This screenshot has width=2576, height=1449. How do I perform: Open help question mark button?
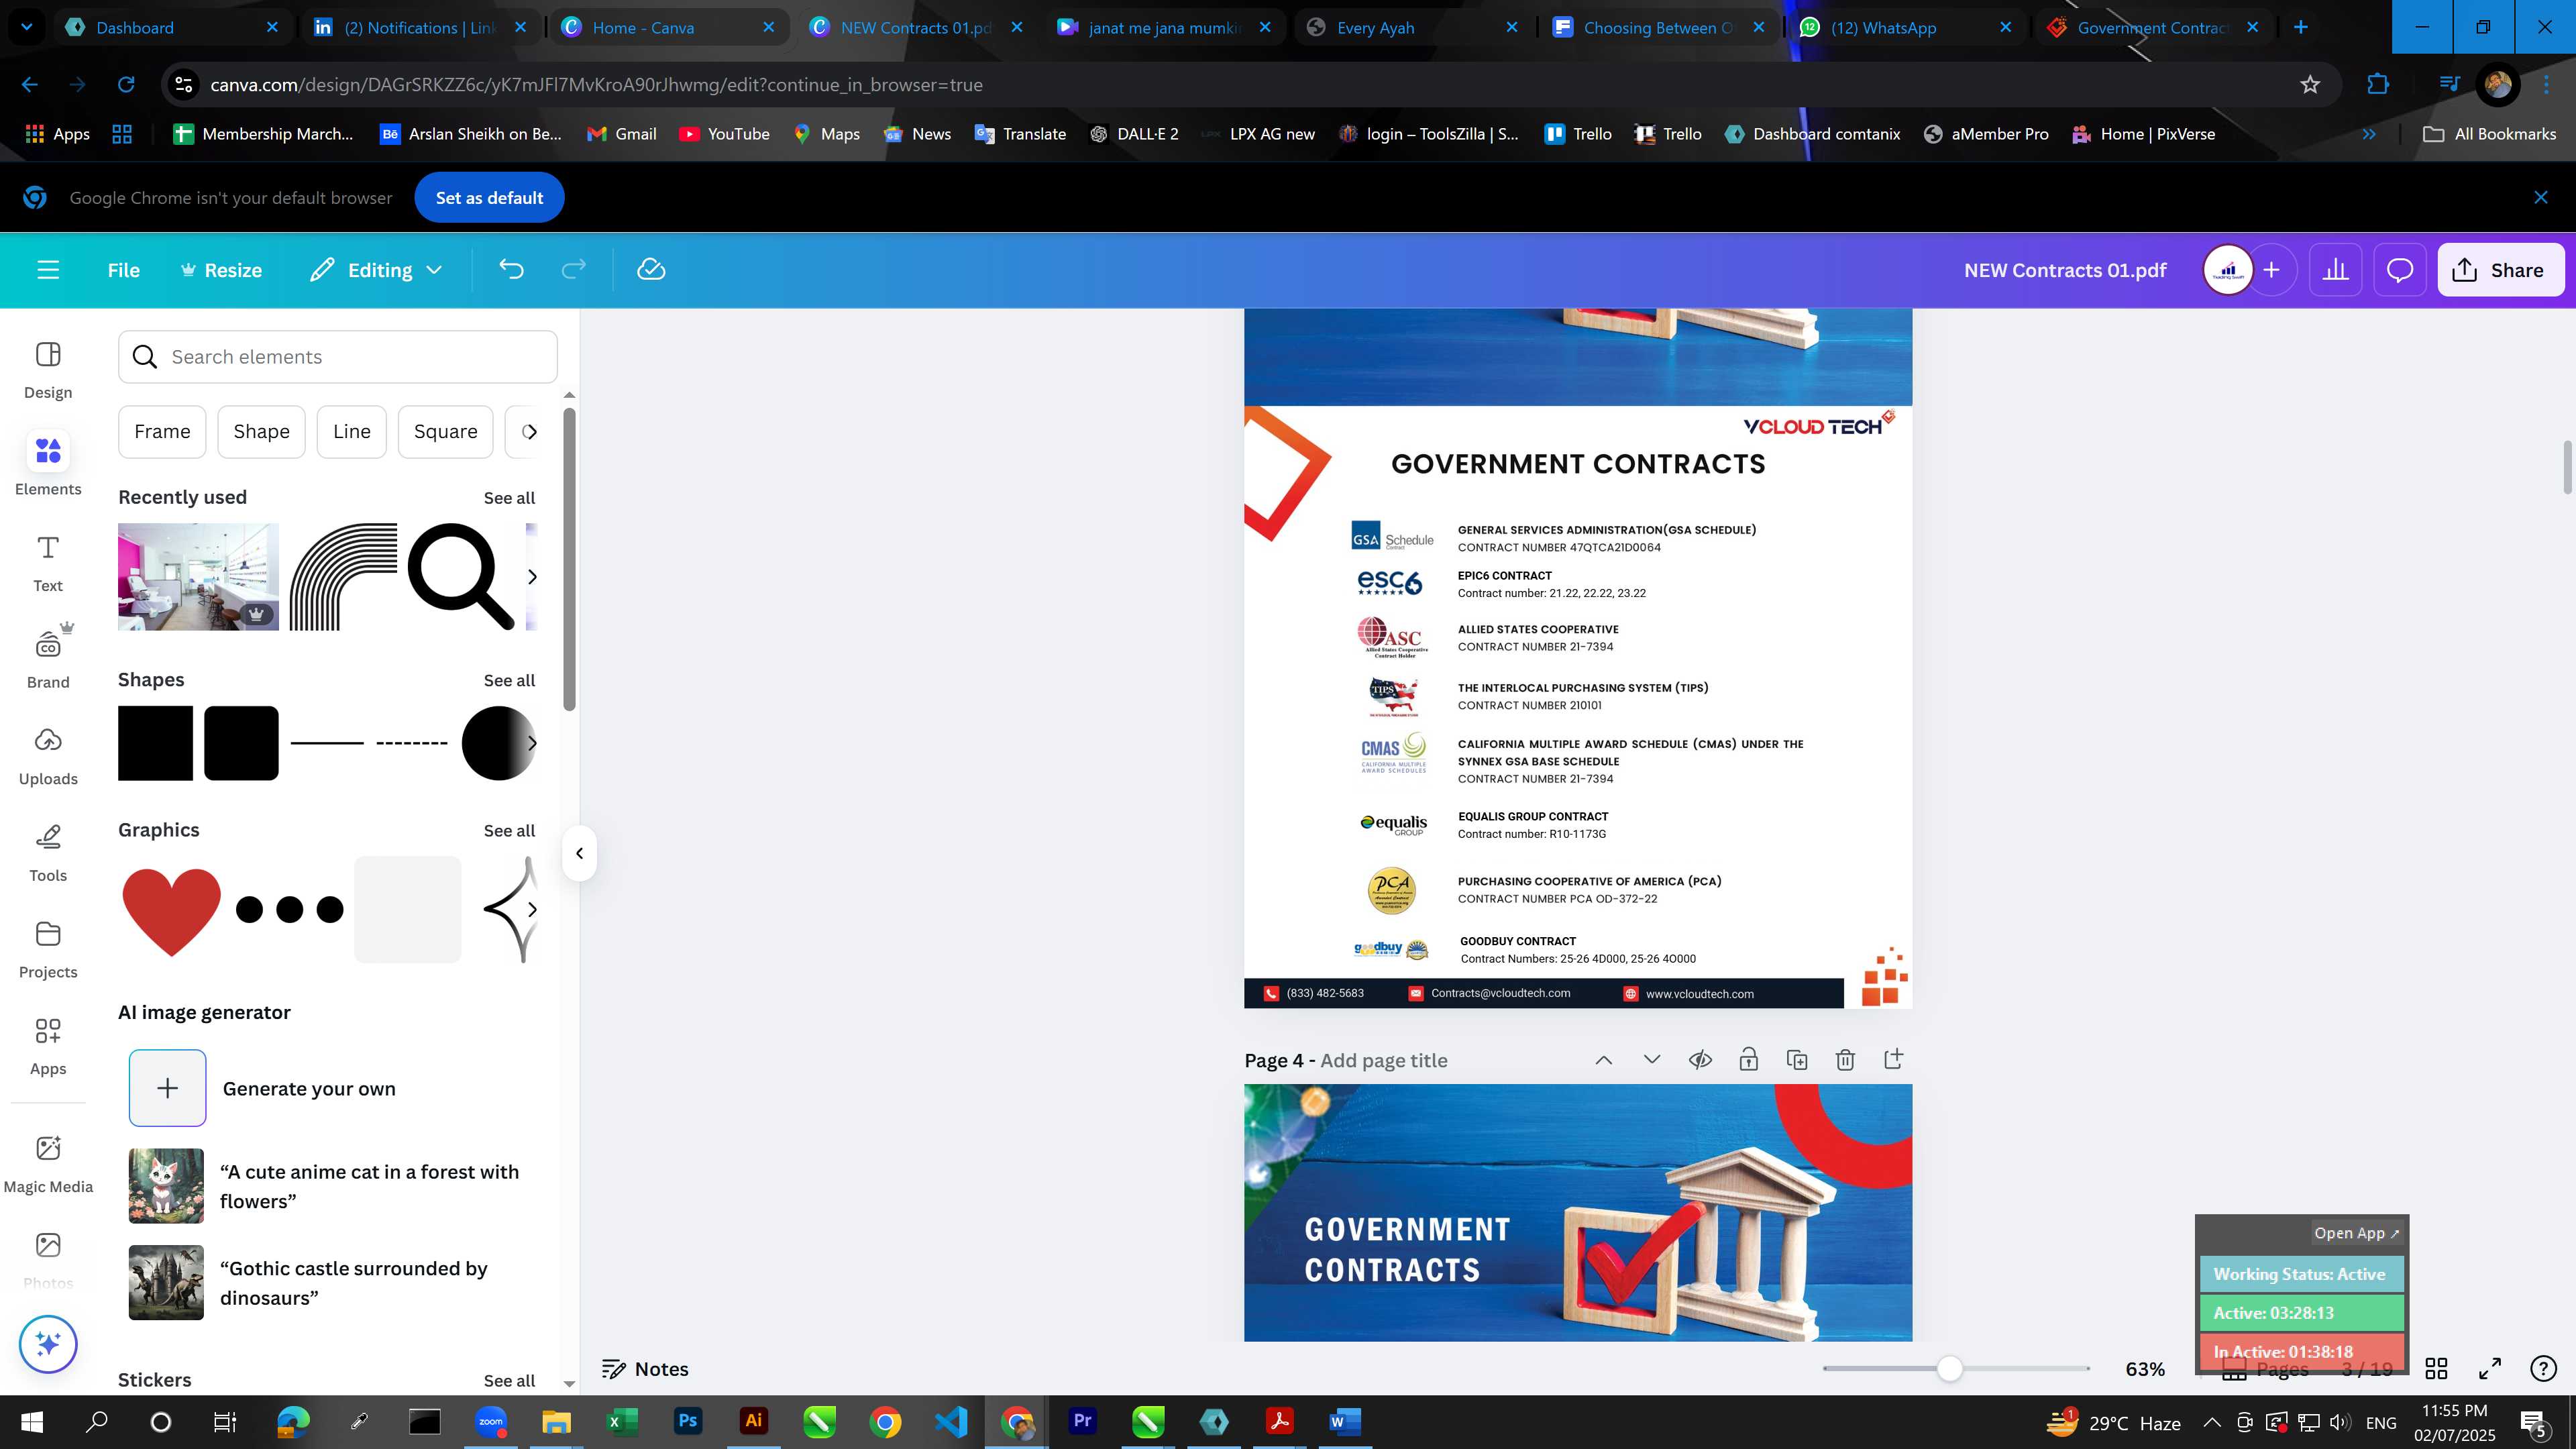(2542, 1368)
